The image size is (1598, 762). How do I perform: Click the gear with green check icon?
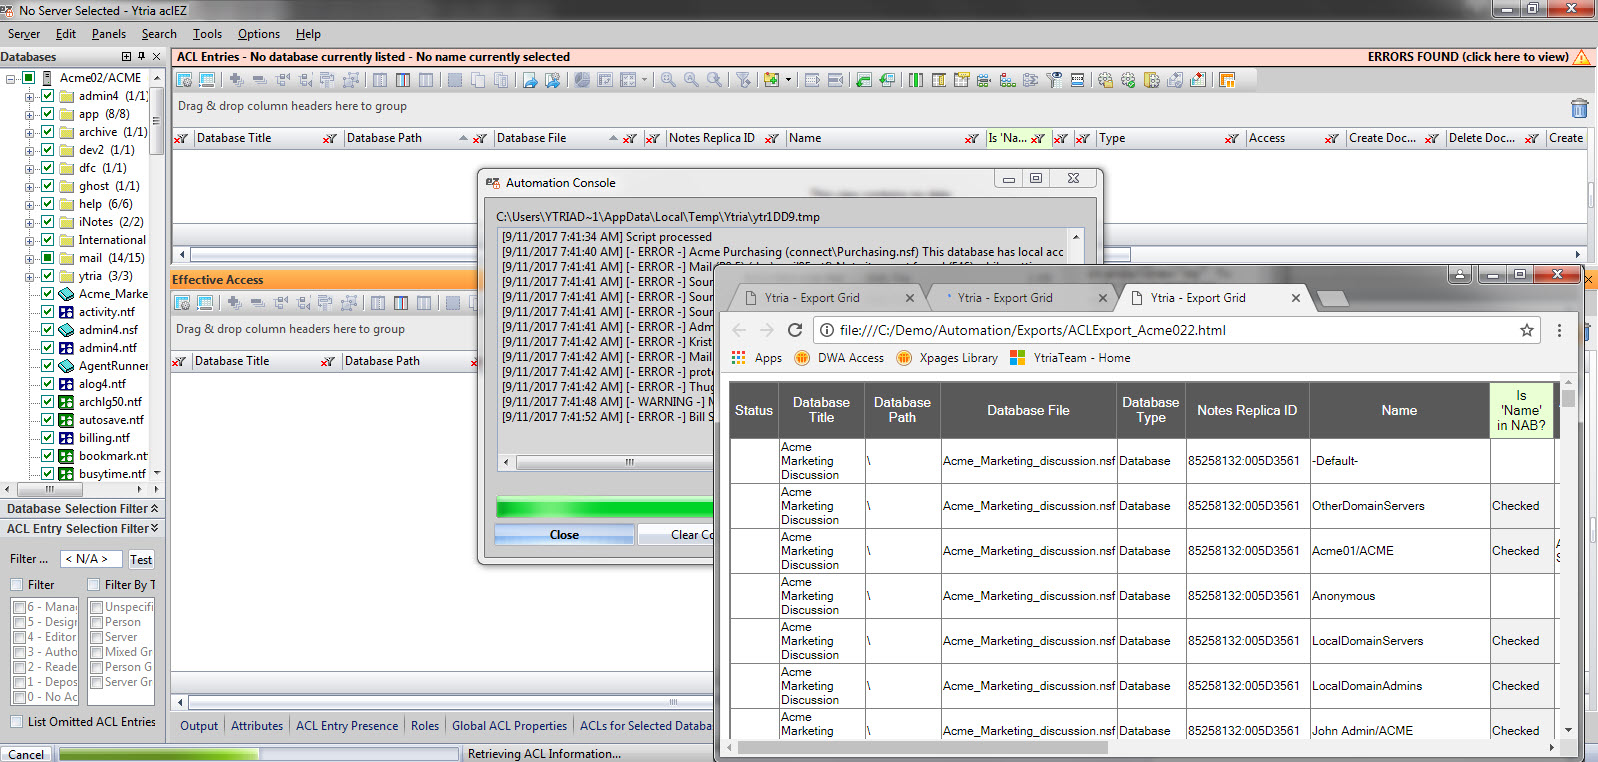pyautogui.click(x=1128, y=80)
